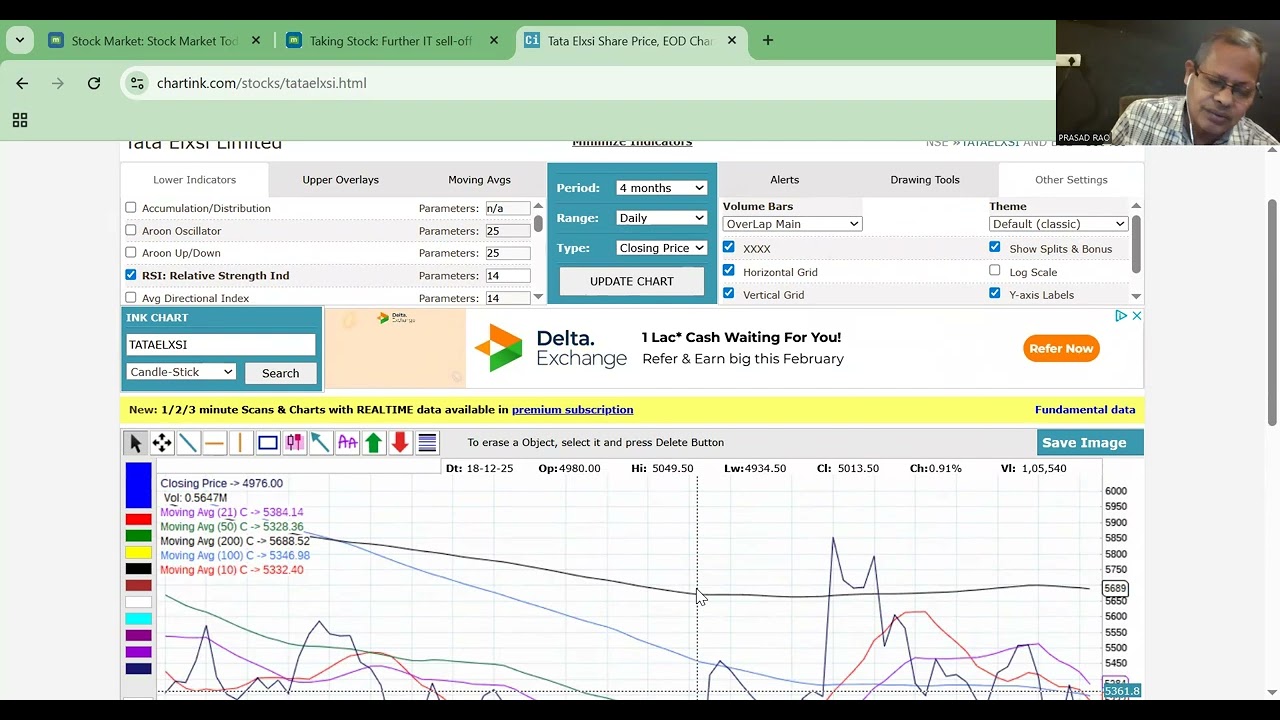Select the parallel lines (Fibonacci) tool
Screen dimensions: 1280x720
427,442
